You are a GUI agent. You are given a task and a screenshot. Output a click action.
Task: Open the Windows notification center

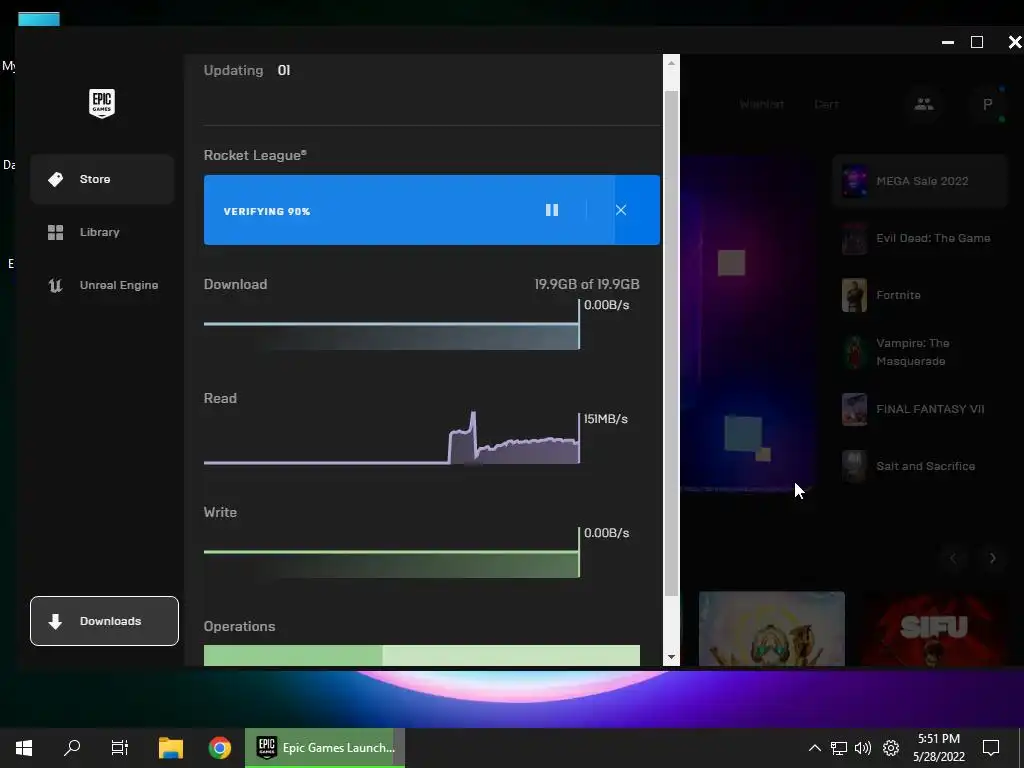[x=991, y=748]
